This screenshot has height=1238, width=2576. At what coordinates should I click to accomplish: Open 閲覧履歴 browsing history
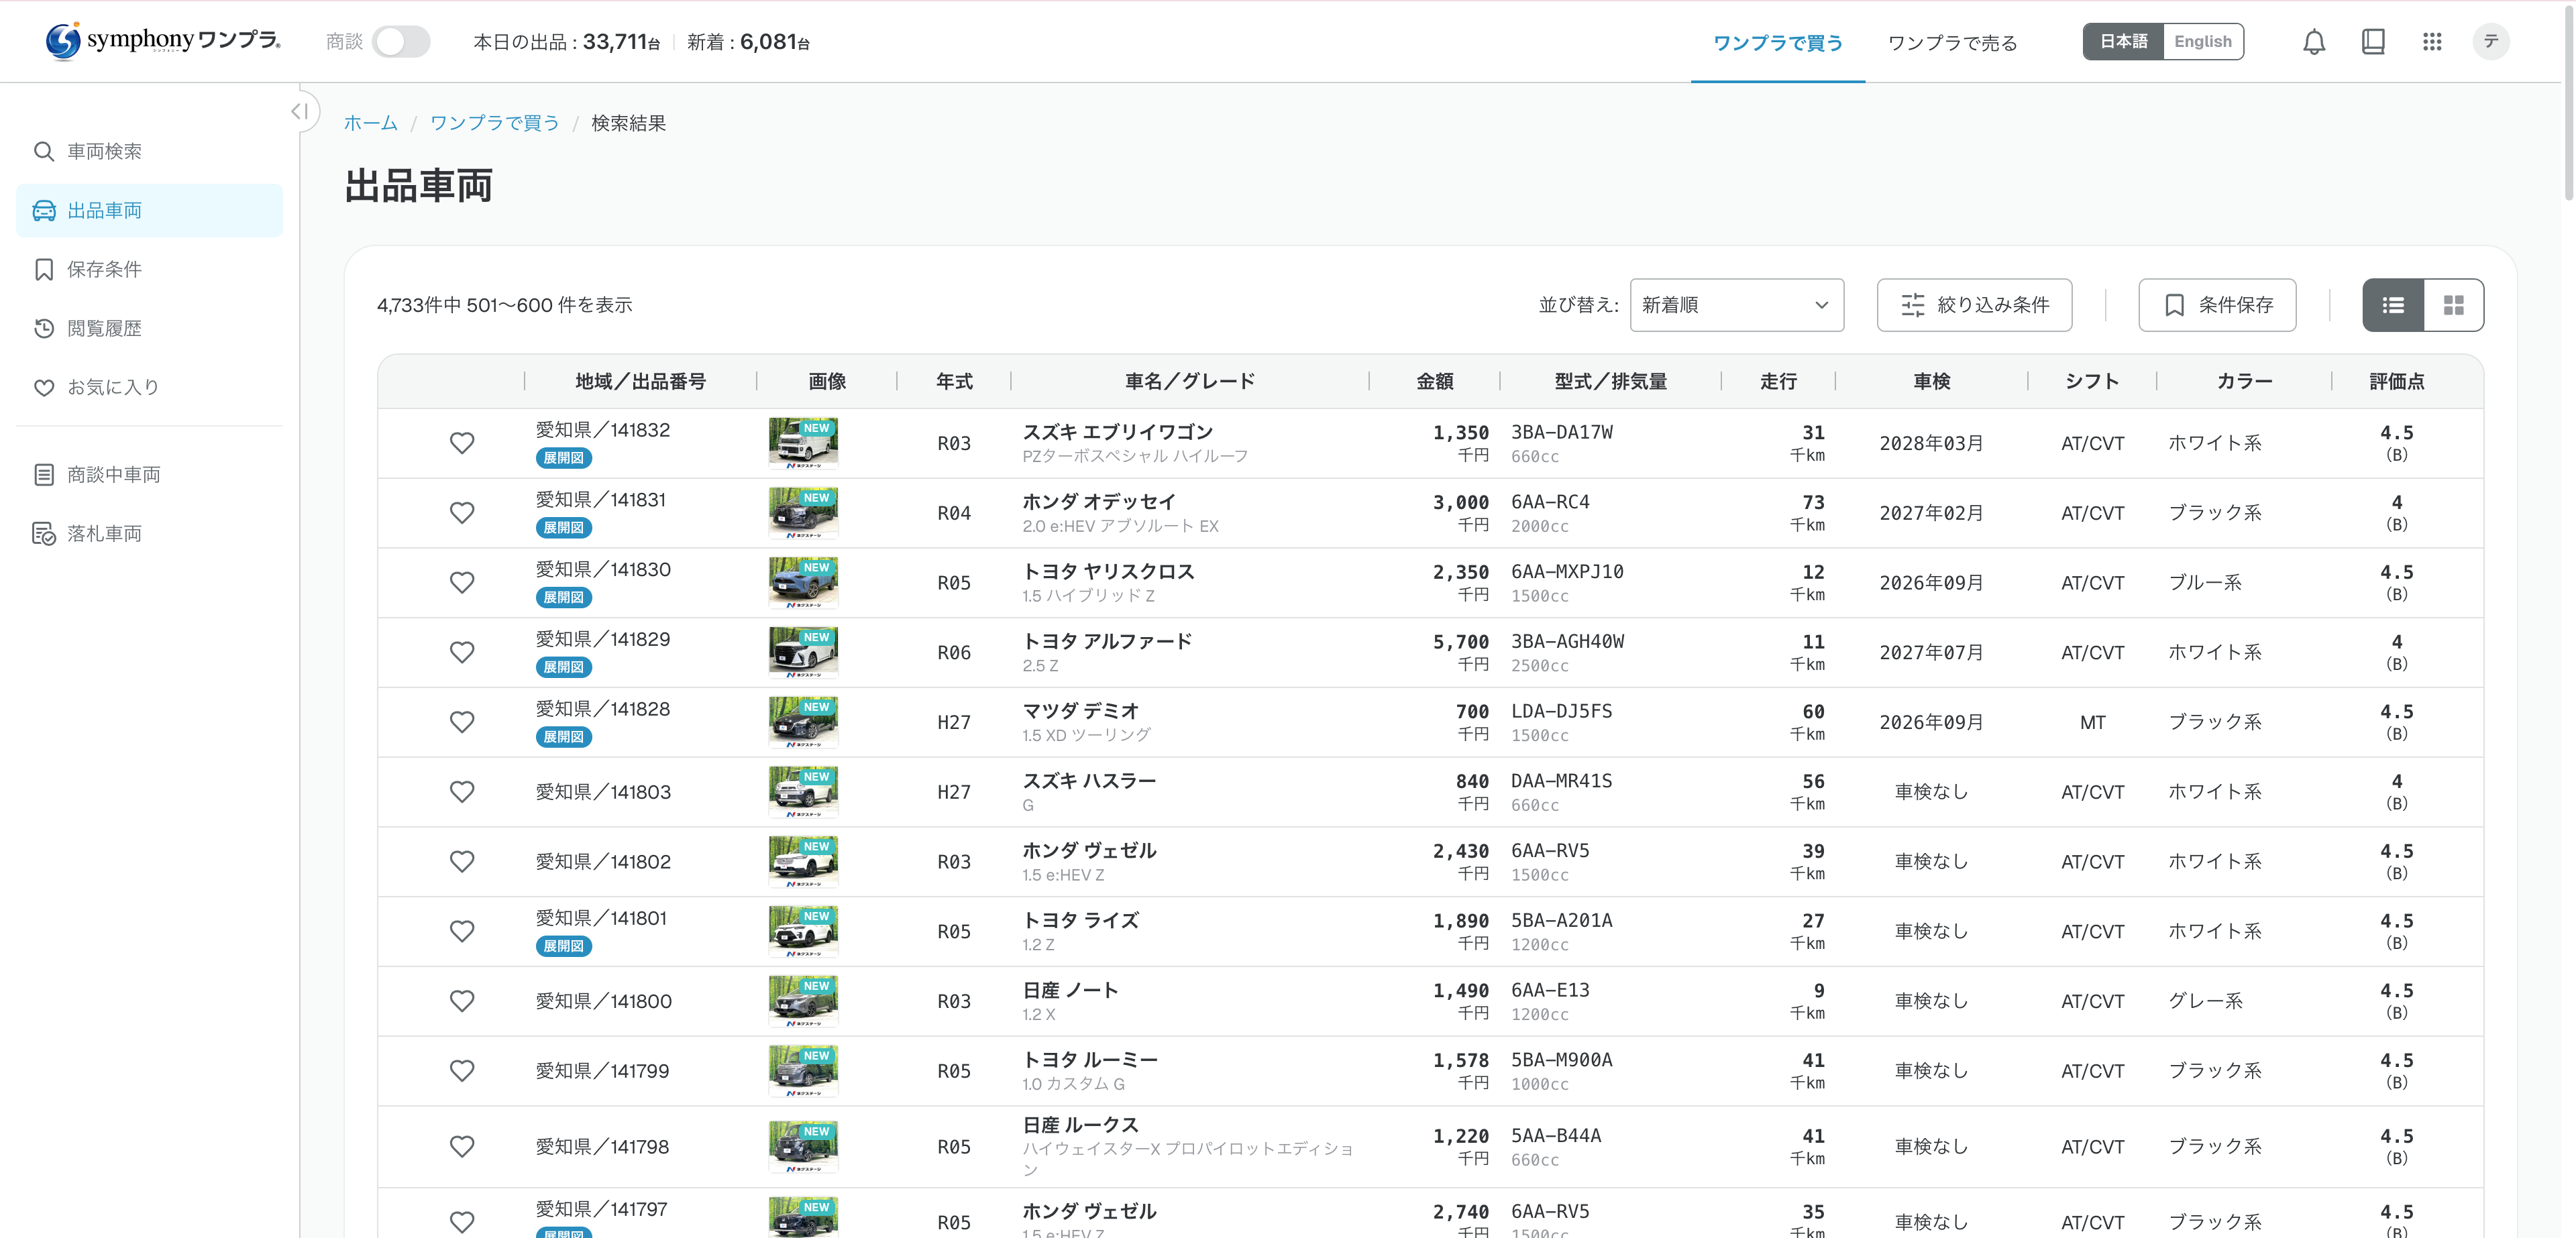pyautogui.click(x=104, y=328)
